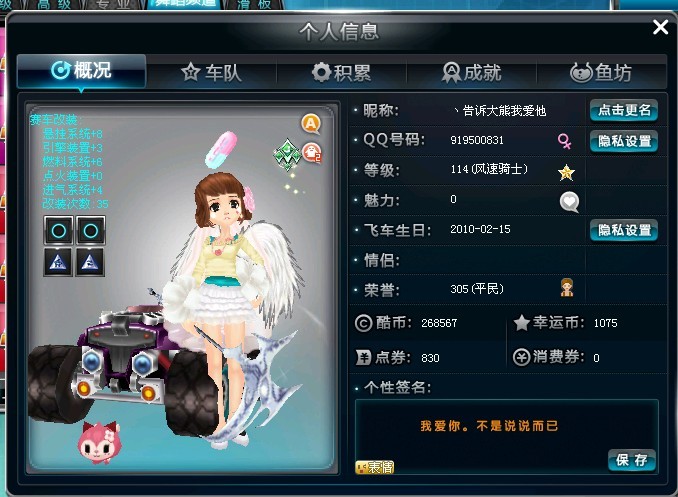
Task: Click the heart speech bubble charm icon
Action: pos(569,202)
